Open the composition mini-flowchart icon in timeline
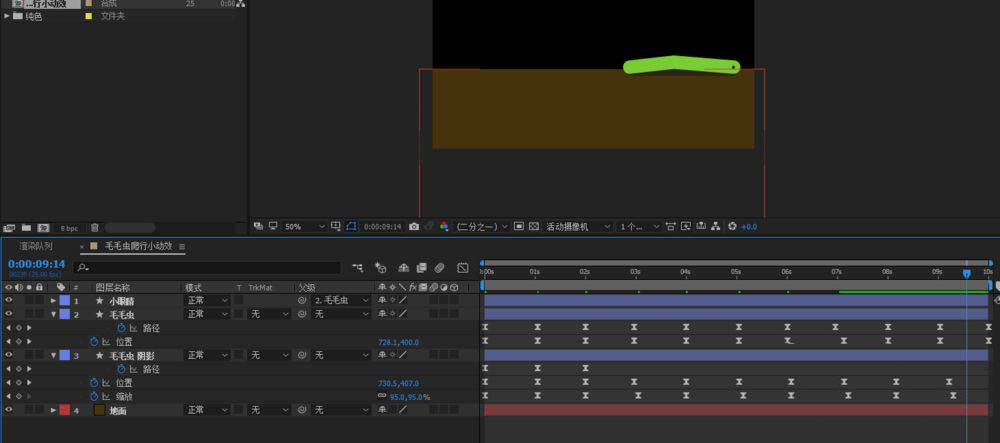The height and width of the screenshot is (443, 1000). [x=357, y=268]
